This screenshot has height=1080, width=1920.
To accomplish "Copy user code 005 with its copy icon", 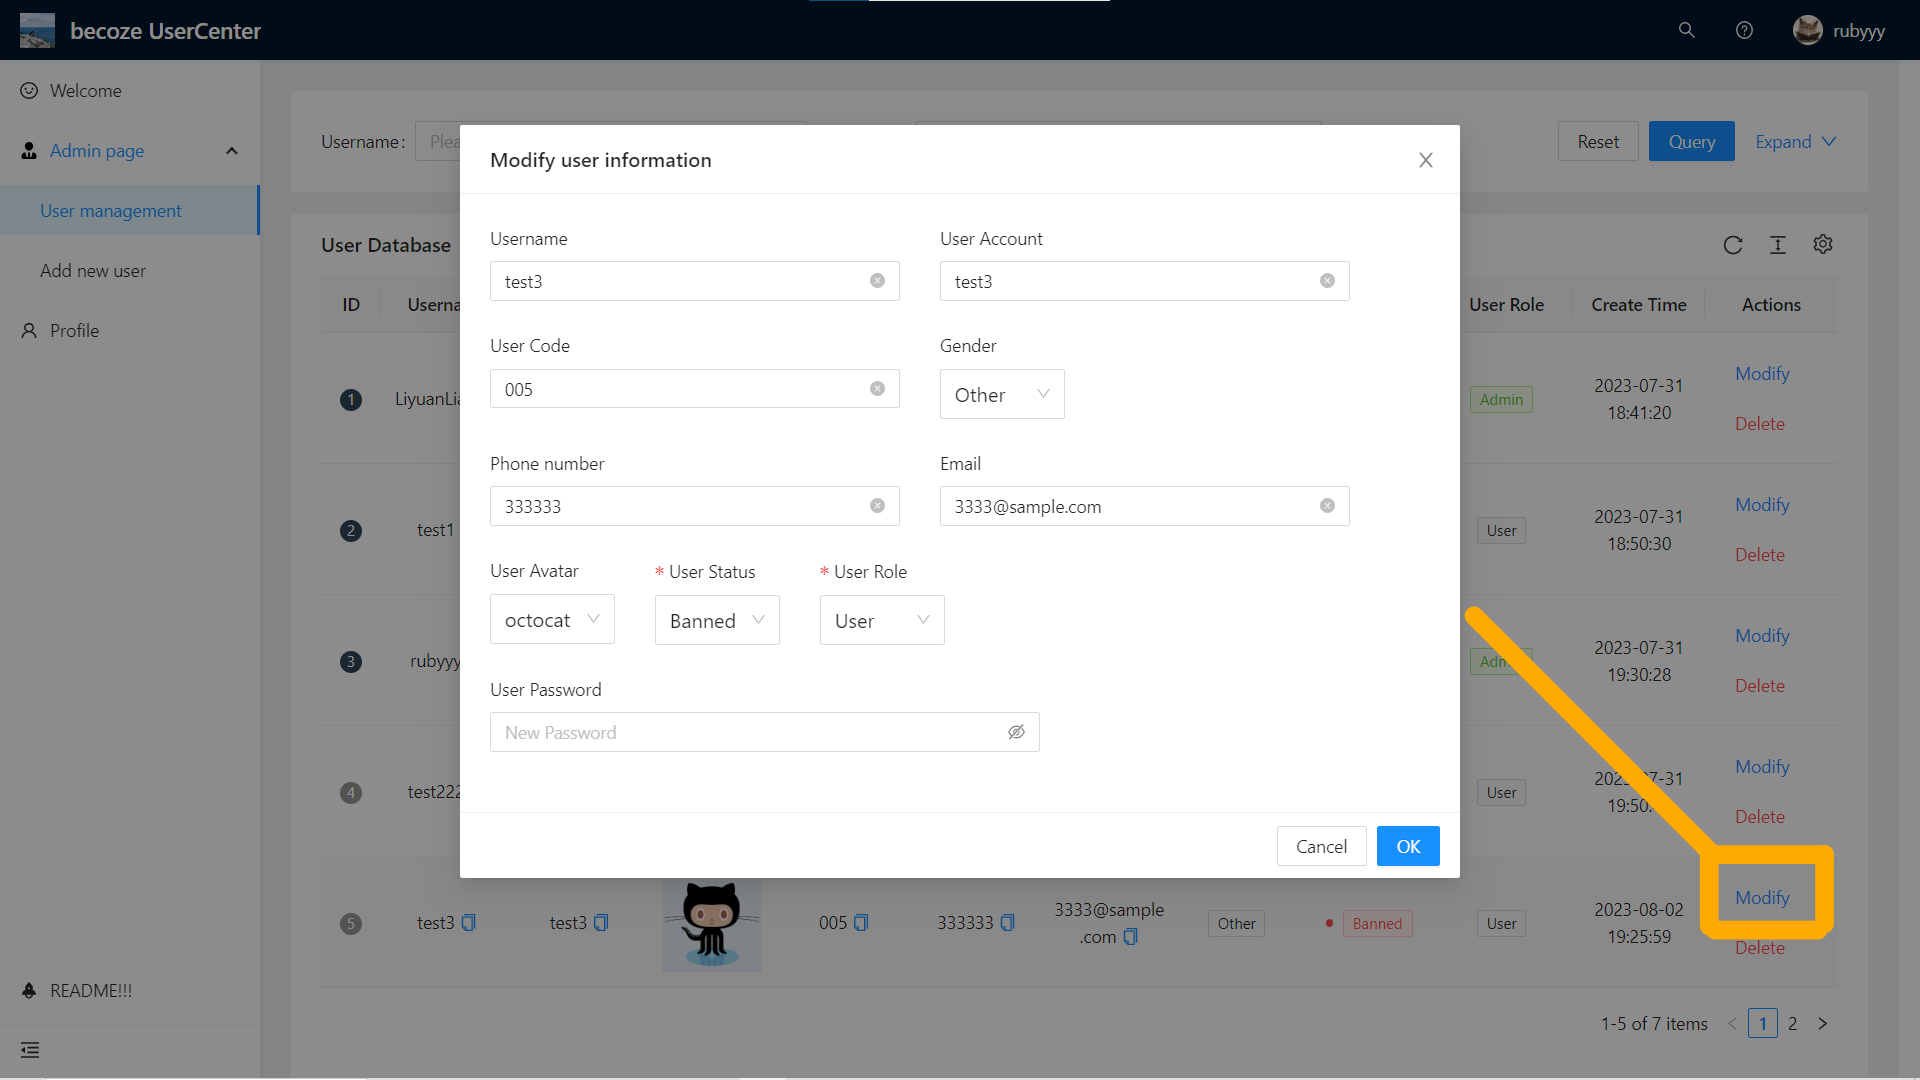I will (x=861, y=923).
